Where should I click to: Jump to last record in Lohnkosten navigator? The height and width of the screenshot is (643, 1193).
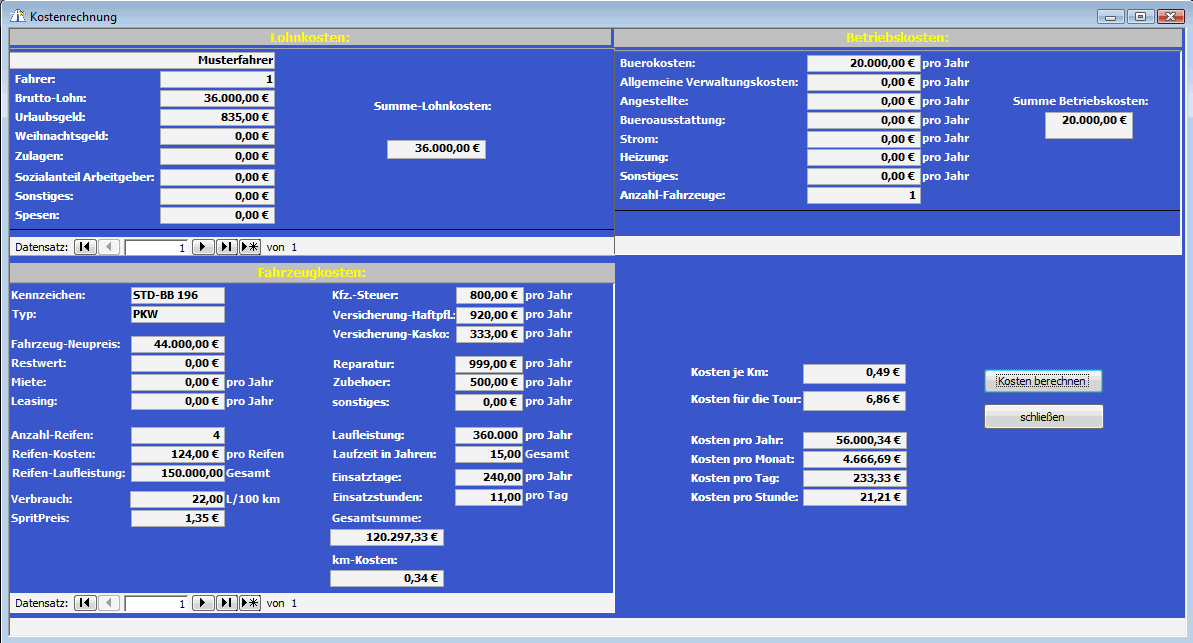click(x=227, y=246)
